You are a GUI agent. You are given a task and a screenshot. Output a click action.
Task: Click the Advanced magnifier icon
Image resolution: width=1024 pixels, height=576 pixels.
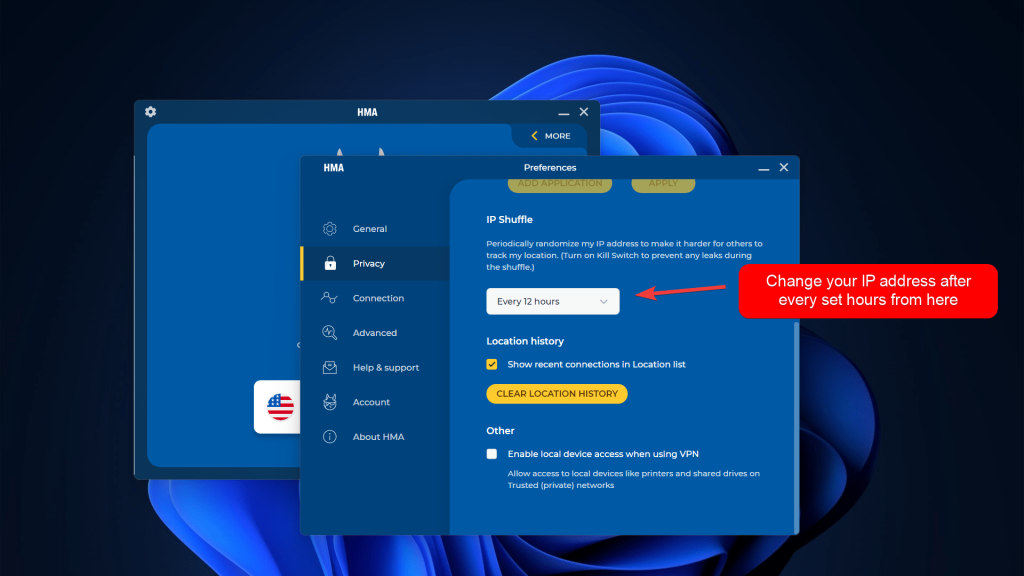pyautogui.click(x=330, y=332)
